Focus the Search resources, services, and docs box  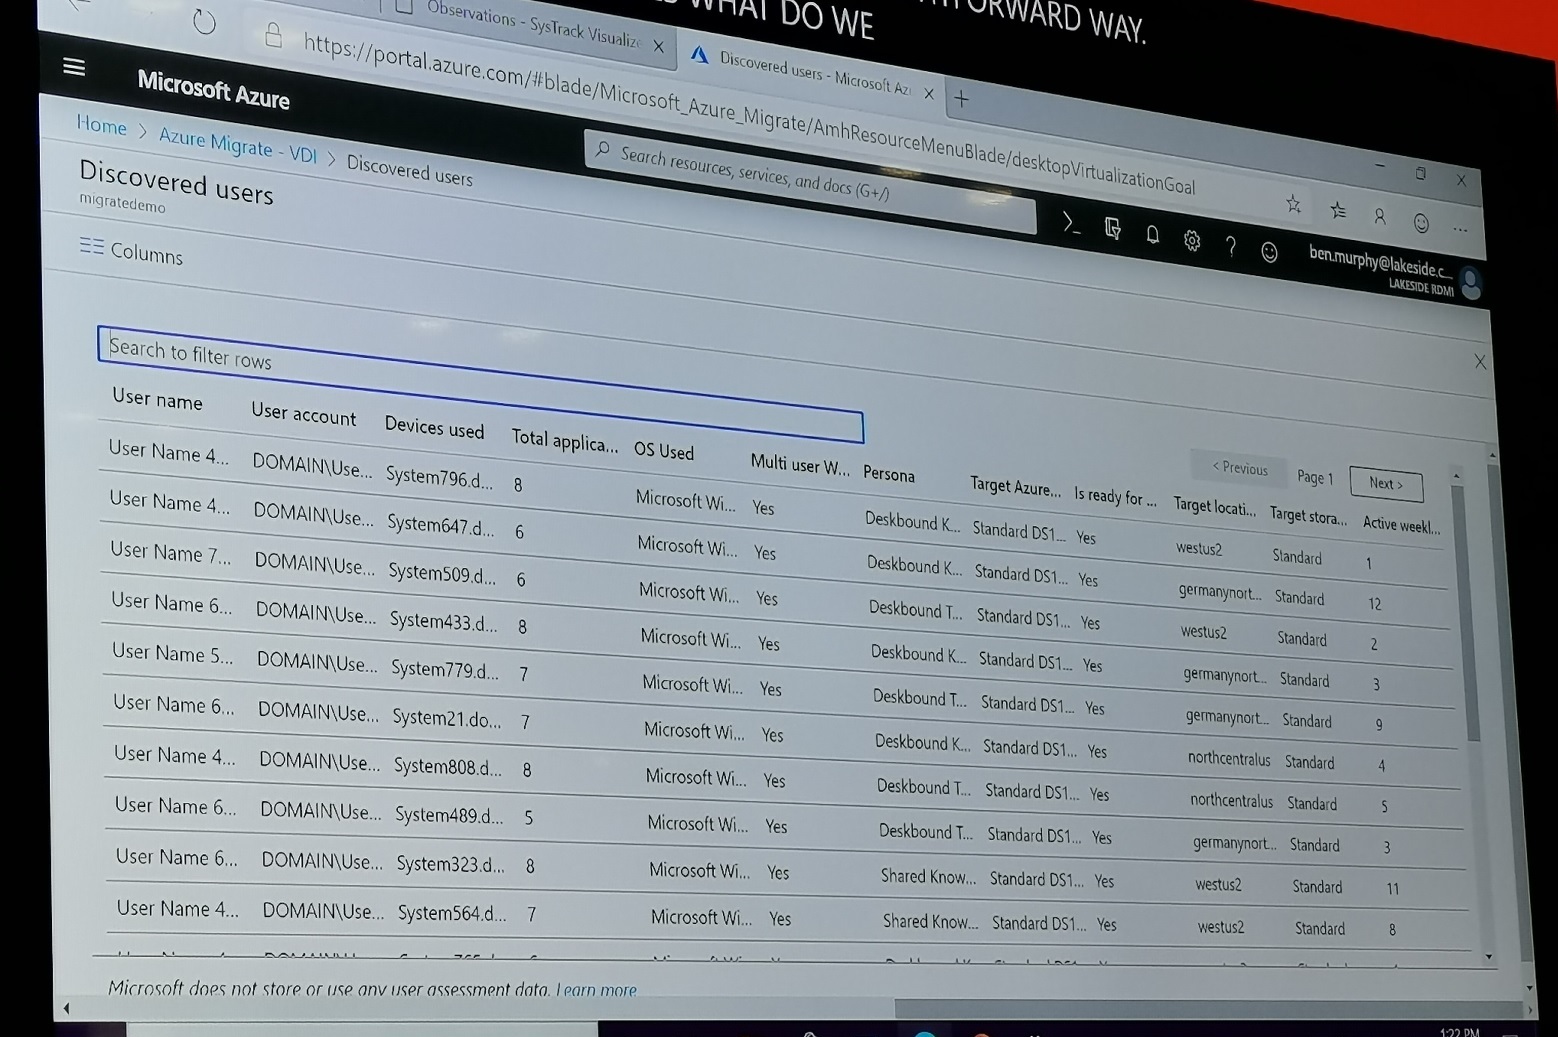[x=810, y=181]
